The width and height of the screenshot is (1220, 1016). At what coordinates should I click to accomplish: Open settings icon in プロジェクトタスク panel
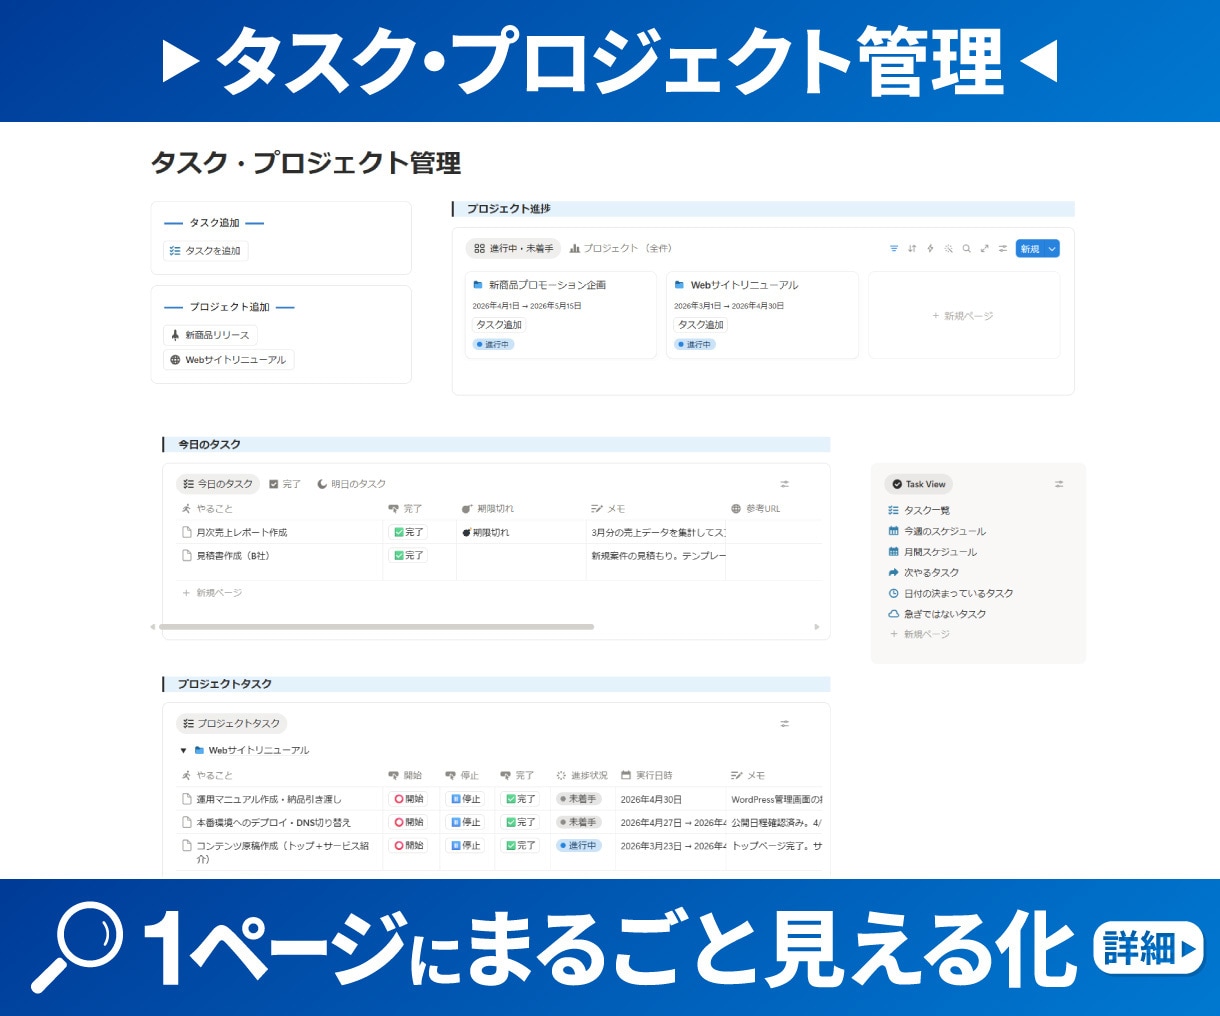(785, 724)
